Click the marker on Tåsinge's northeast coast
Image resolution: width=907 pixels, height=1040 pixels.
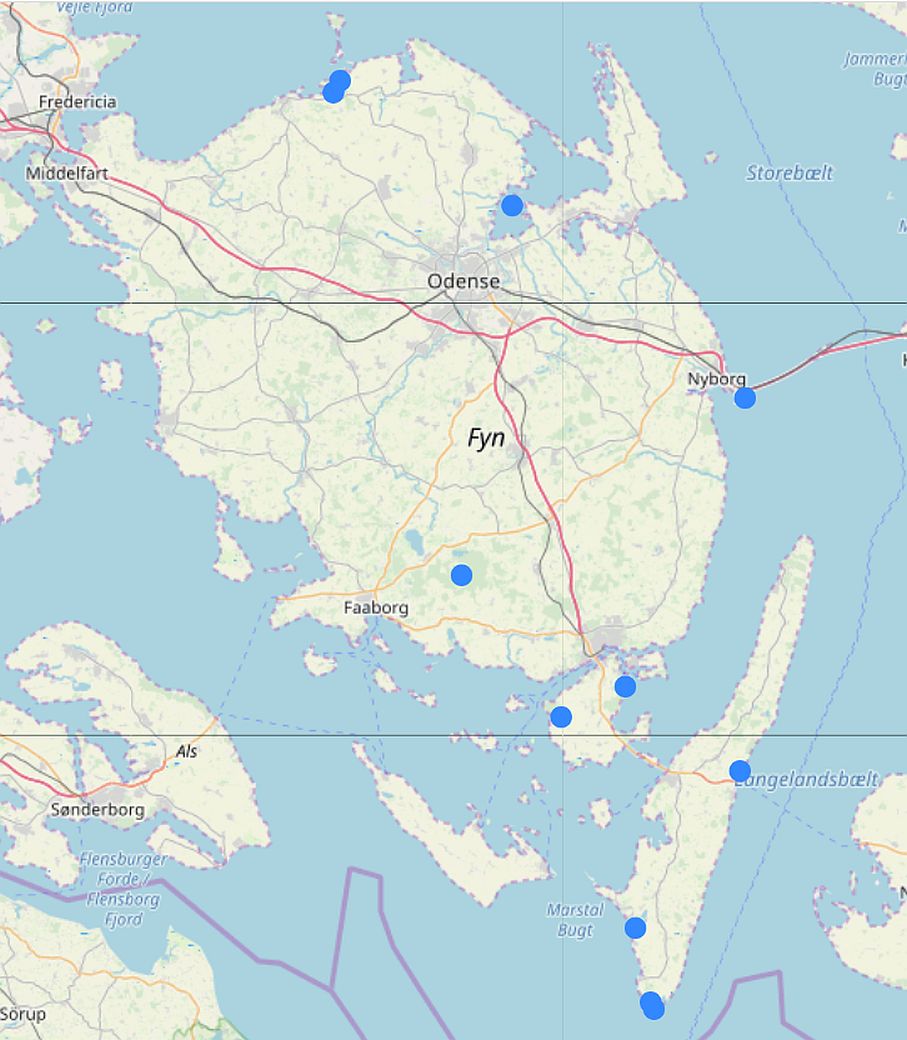point(625,686)
